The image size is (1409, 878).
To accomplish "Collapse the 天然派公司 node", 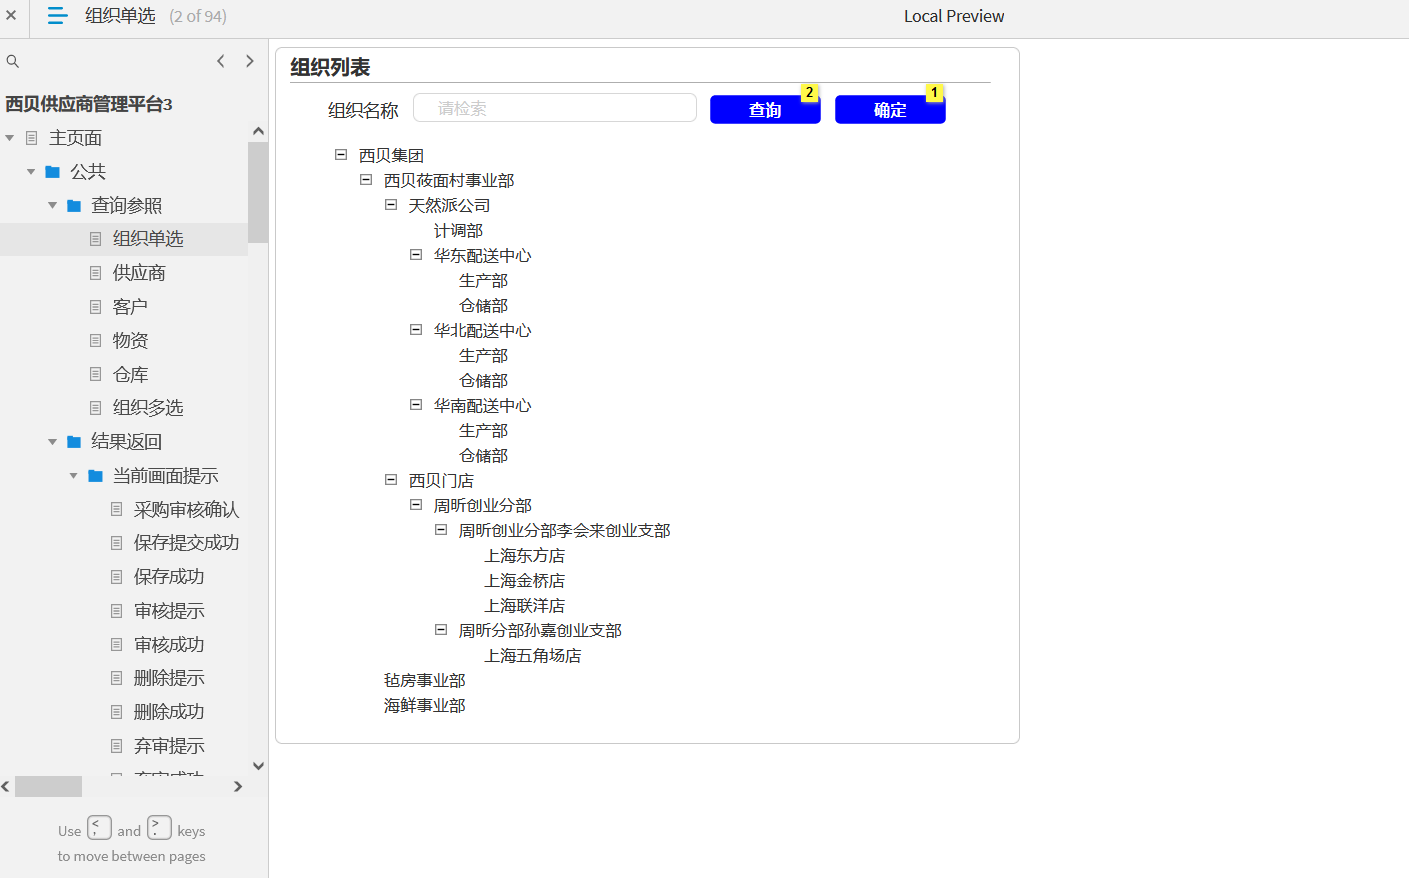I will click(391, 205).
